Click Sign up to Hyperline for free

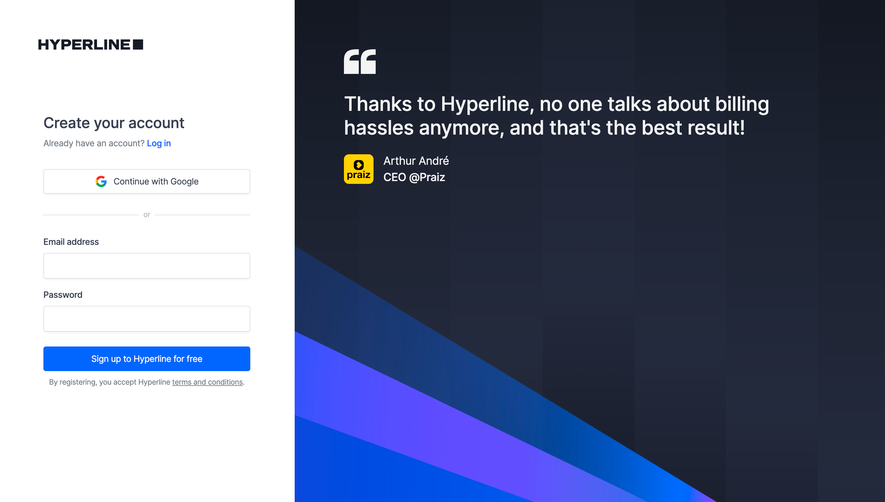click(147, 359)
